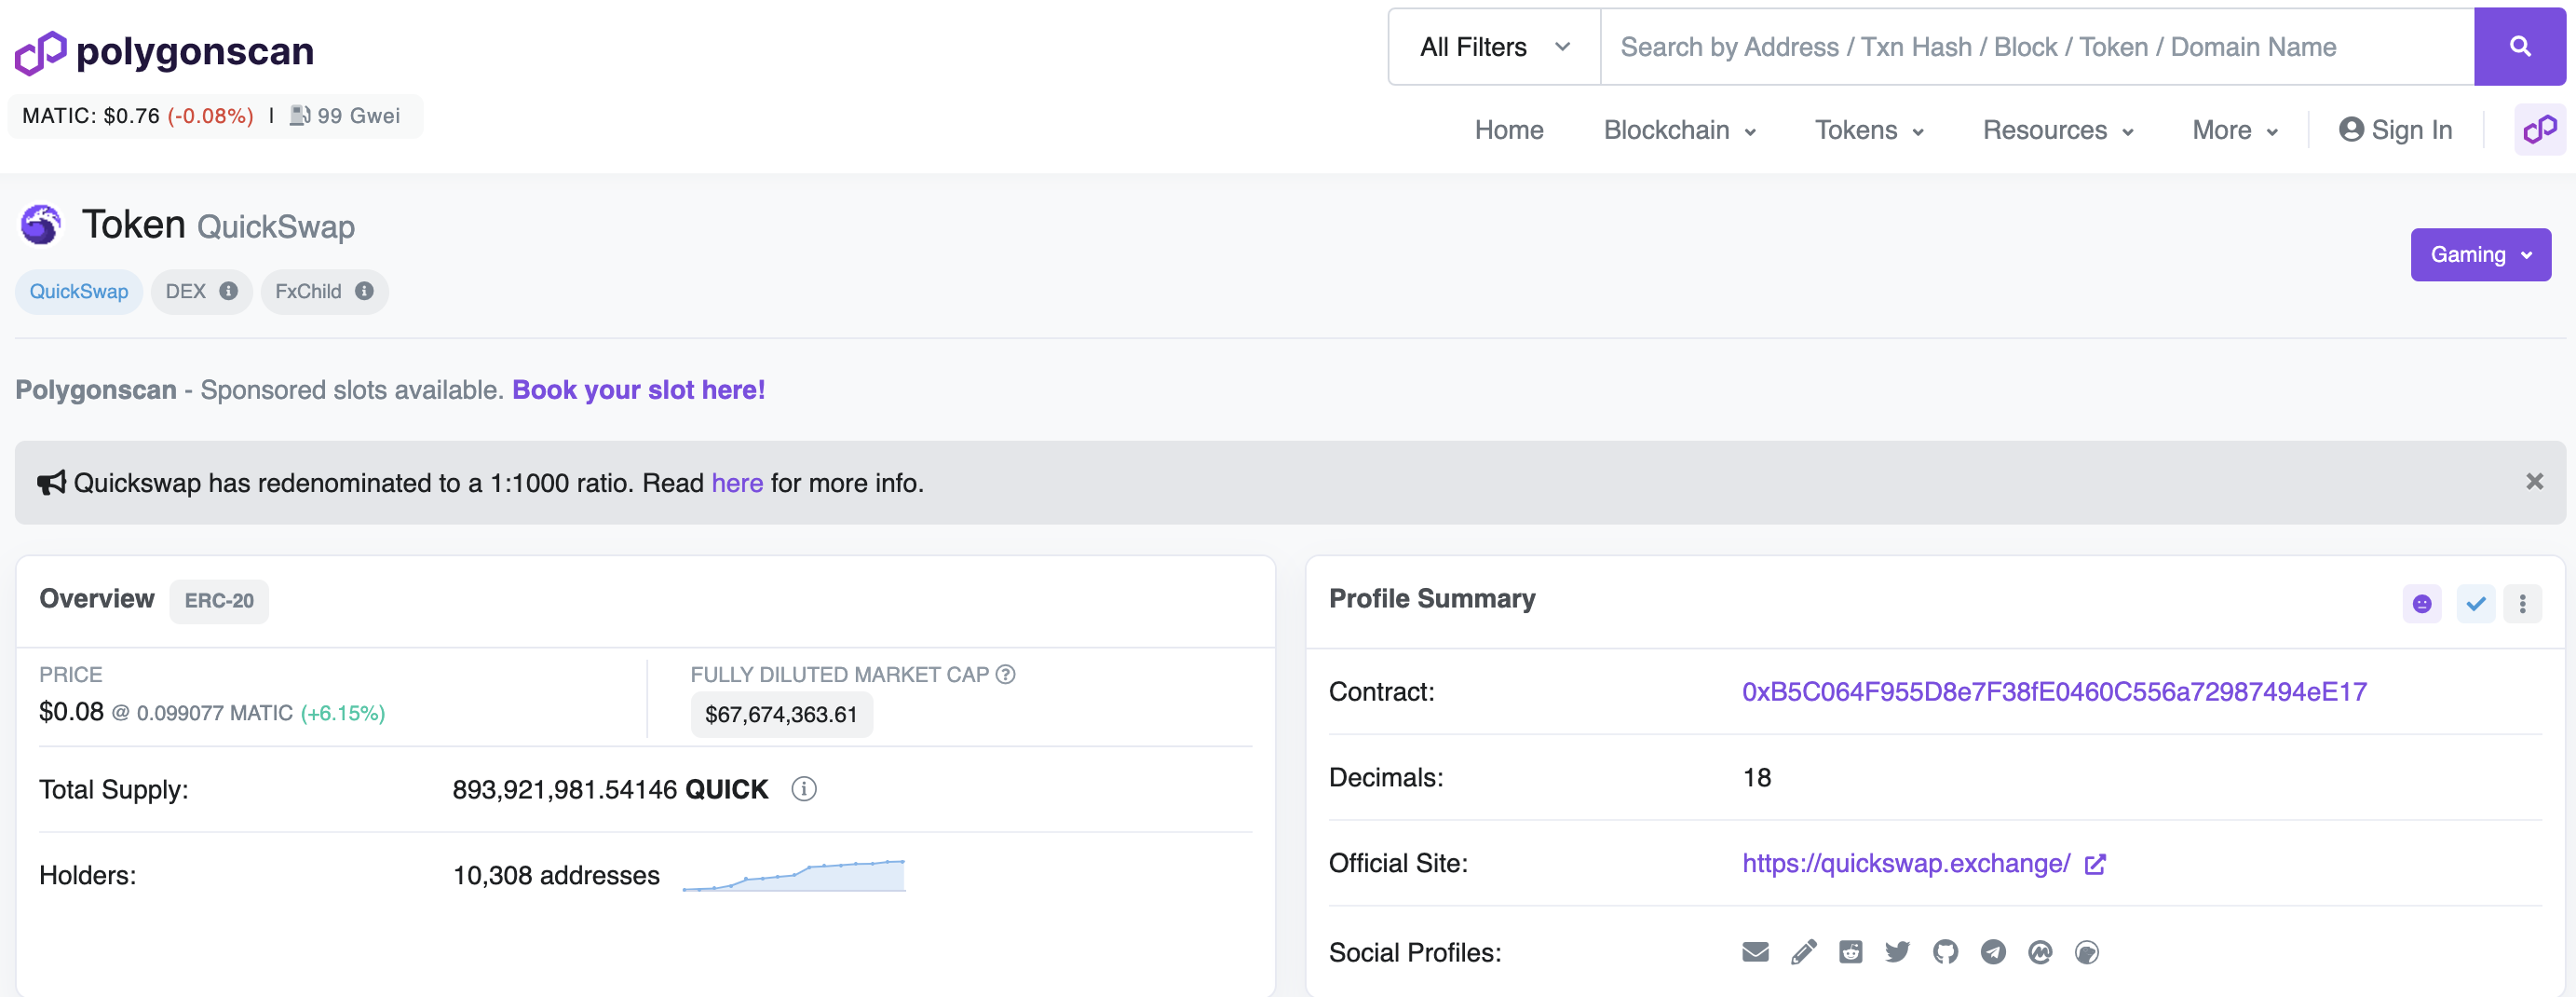The image size is (2576, 997).
Task: Dismiss the redenomination notice with X
Action: pos(2534,482)
